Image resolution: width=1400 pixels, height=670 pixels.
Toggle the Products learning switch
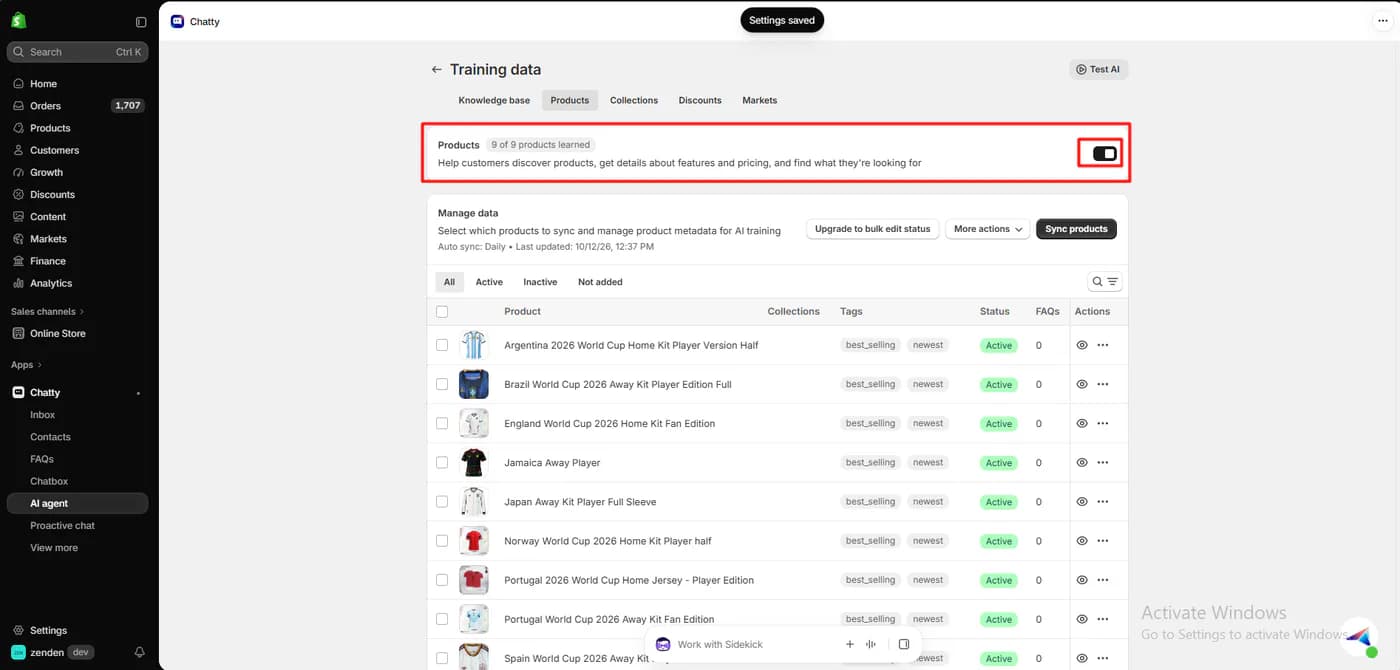tap(1105, 153)
